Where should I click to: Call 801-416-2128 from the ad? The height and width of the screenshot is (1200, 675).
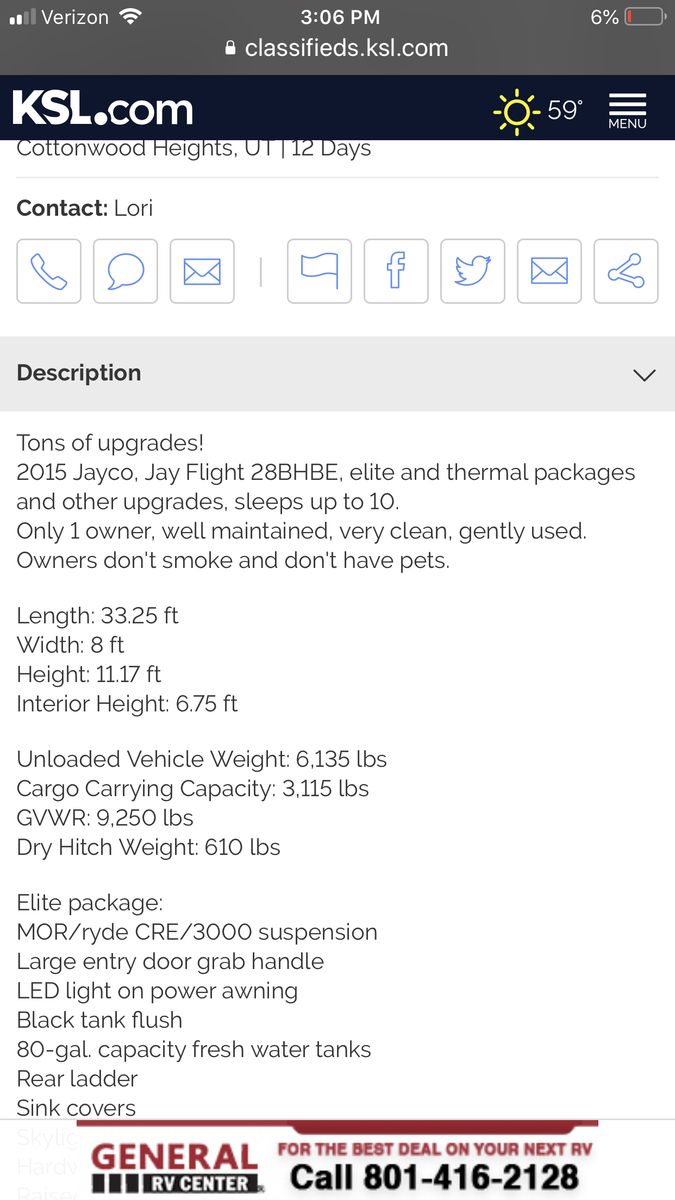tap(434, 1176)
